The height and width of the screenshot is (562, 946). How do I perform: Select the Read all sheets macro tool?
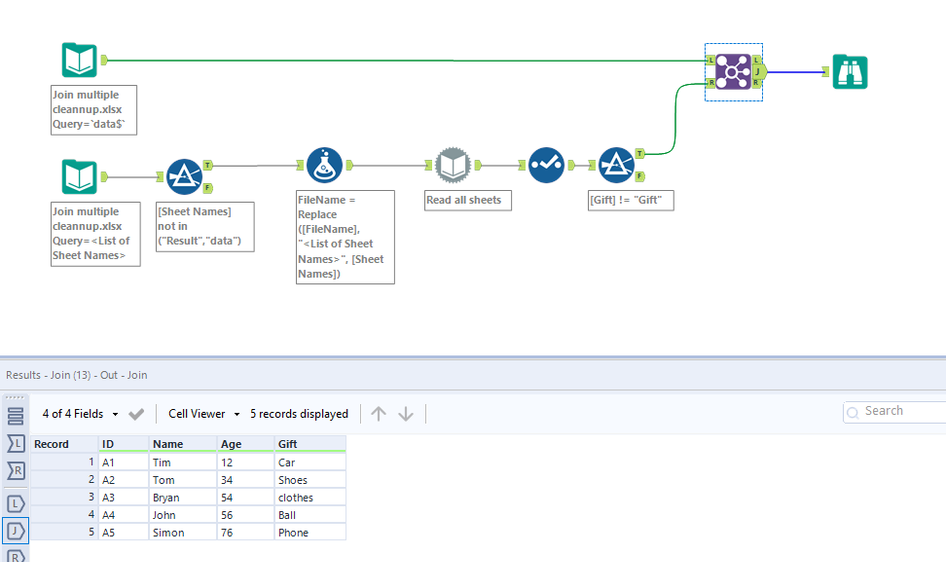452,165
